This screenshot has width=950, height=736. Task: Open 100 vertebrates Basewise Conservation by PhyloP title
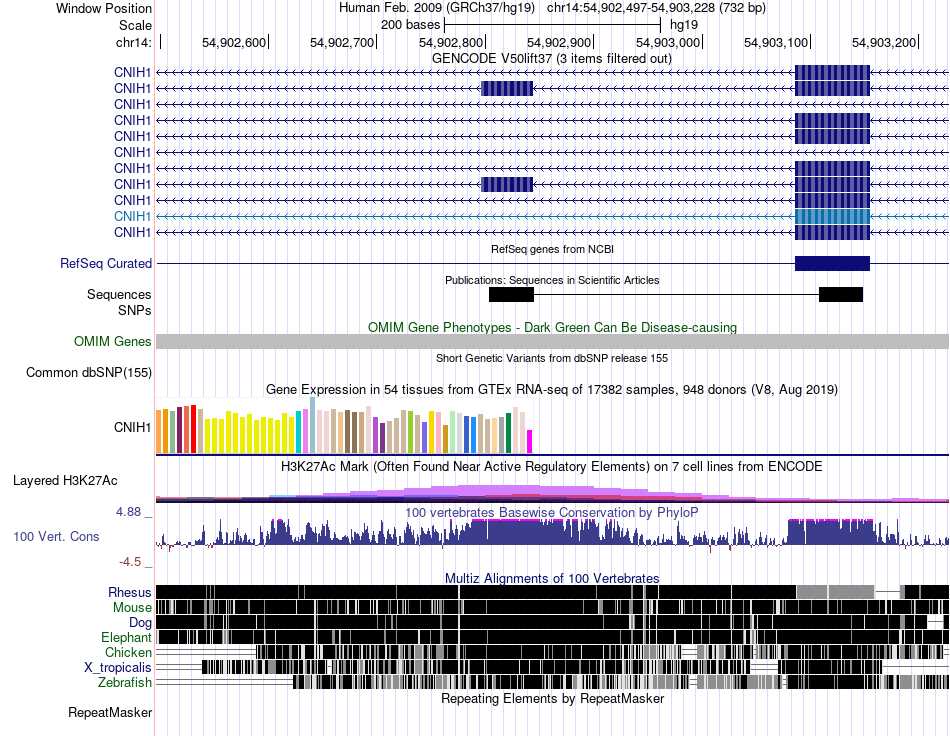pyautogui.click(x=552, y=513)
